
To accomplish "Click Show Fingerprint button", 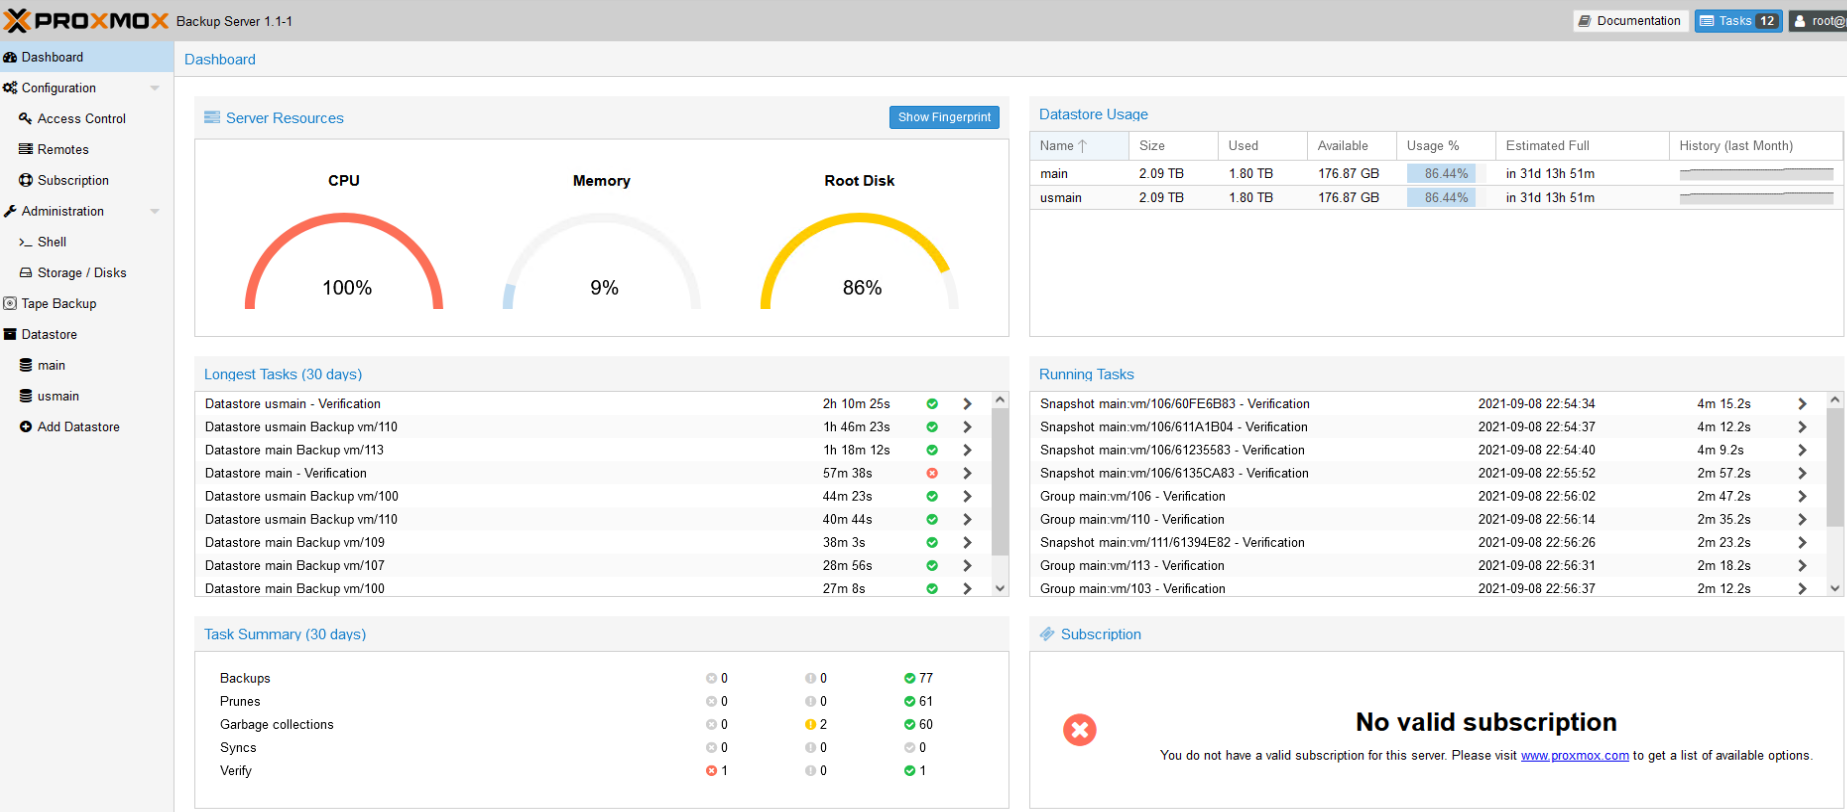I will click(x=944, y=117).
